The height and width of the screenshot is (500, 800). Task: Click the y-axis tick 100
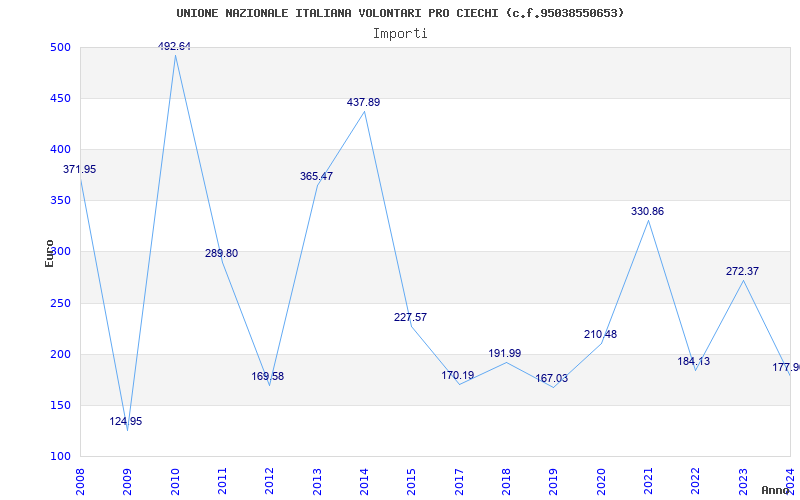coord(59,457)
